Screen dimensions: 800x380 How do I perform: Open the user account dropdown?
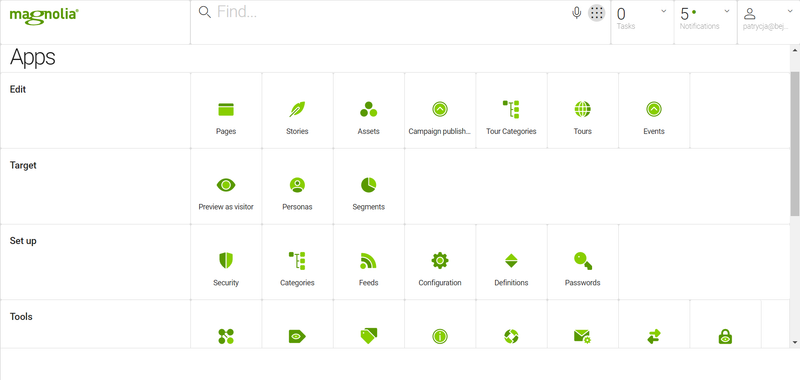pos(768,22)
